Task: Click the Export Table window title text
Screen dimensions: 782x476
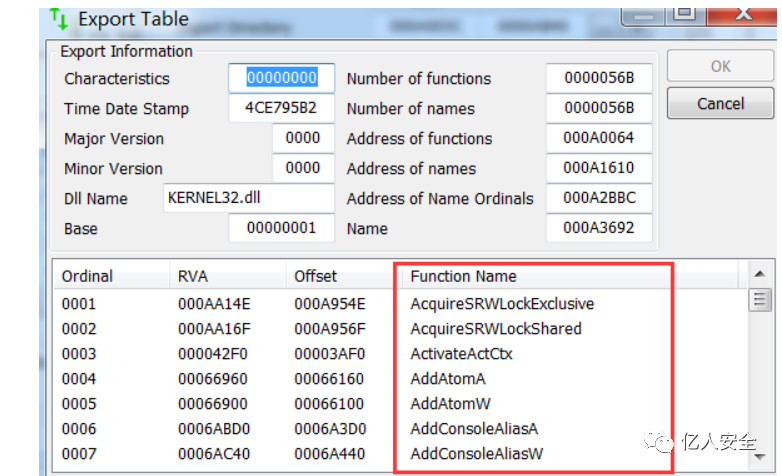Action: click(133, 19)
